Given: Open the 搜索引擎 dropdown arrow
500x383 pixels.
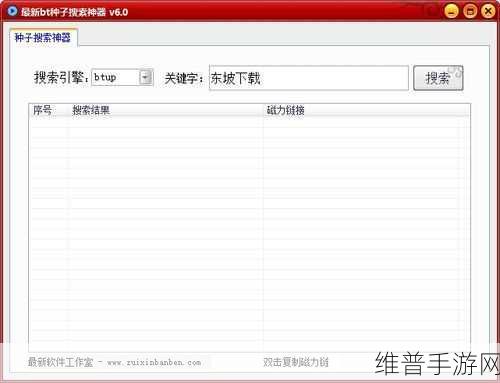Looking at the screenshot, I should point(146,77).
